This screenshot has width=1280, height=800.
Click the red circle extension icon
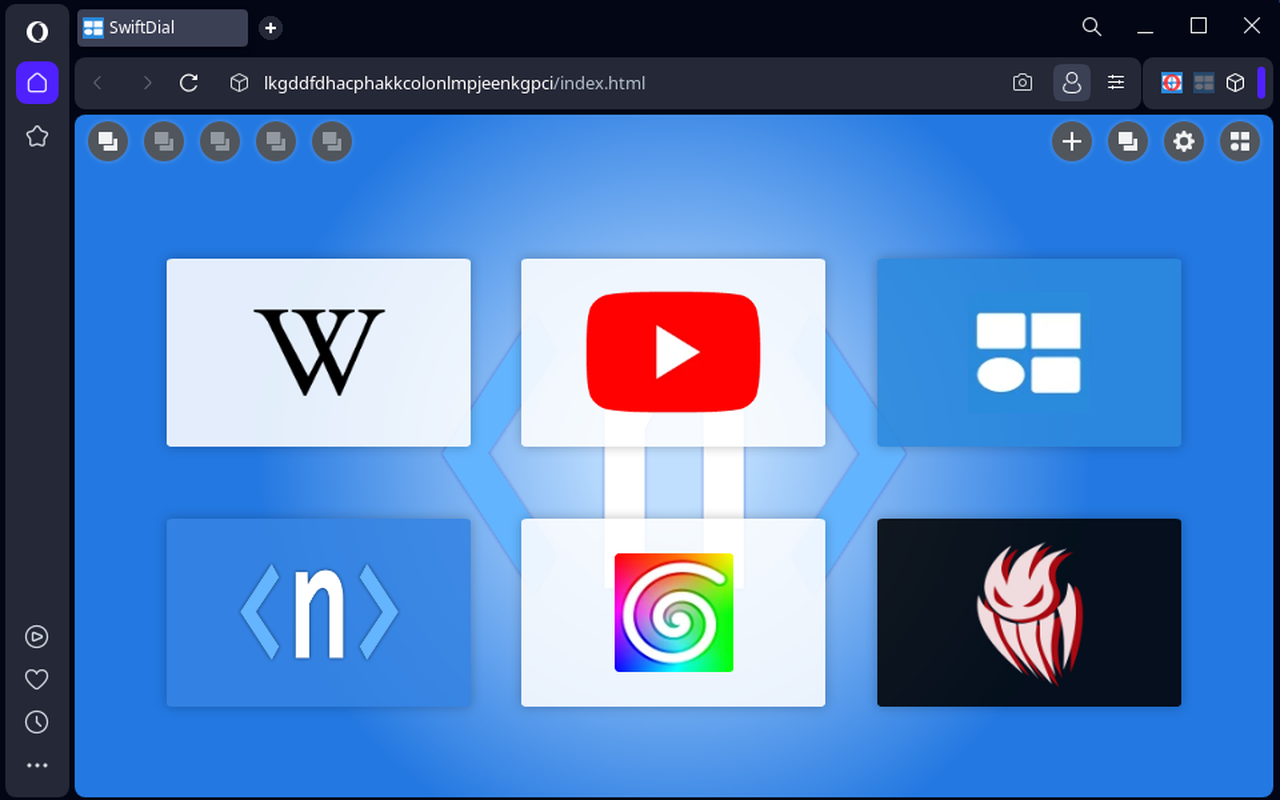(1173, 83)
